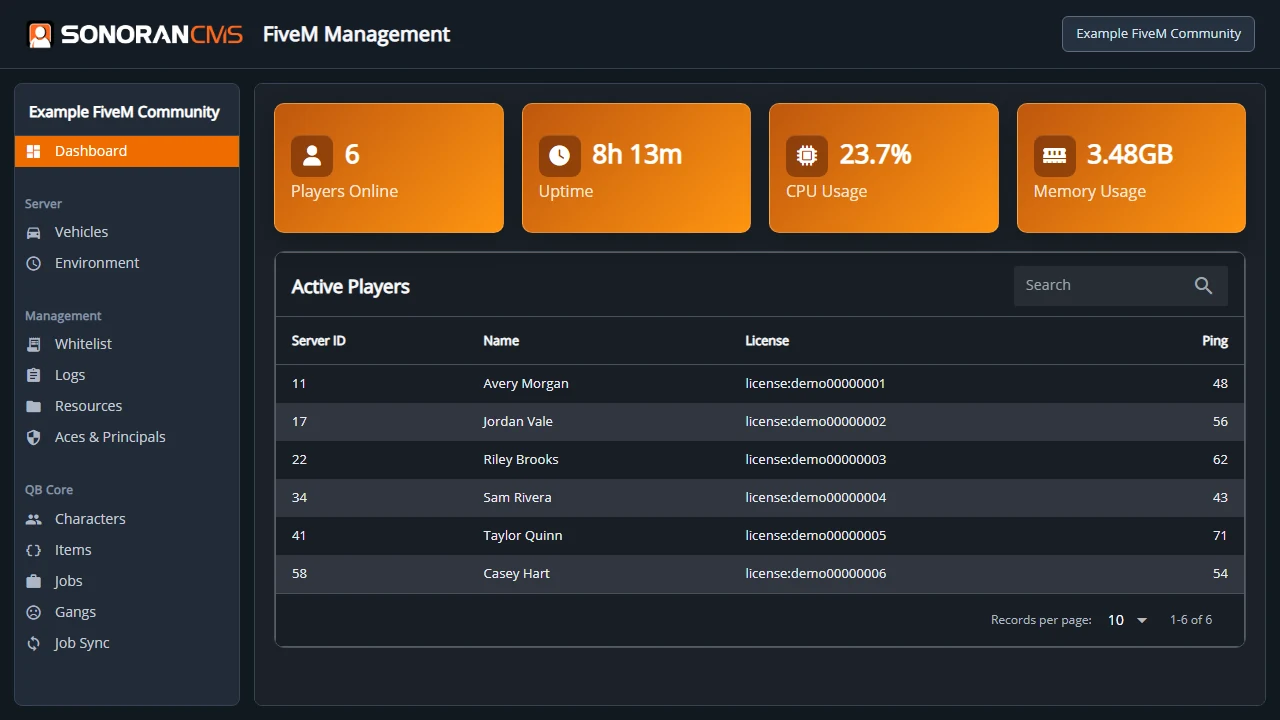The image size is (1280, 720).
Task: Click the Active Players search field
Action: tap(1120, 286)
